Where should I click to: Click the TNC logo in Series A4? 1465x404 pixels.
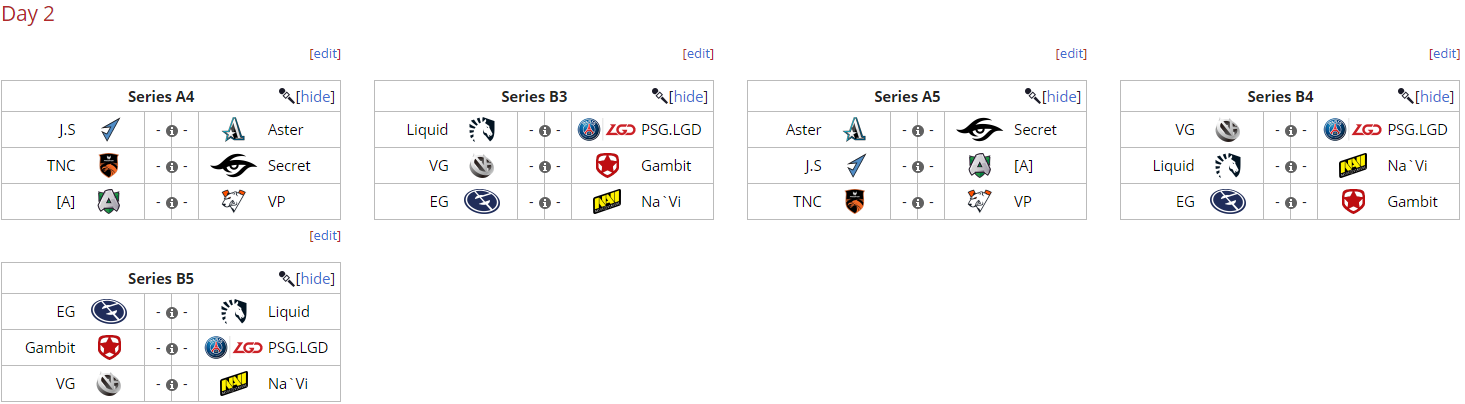[109, 166]
